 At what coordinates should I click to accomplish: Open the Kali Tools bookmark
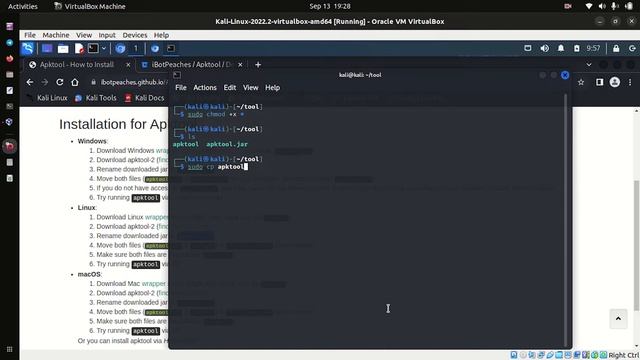pos(96,98)
